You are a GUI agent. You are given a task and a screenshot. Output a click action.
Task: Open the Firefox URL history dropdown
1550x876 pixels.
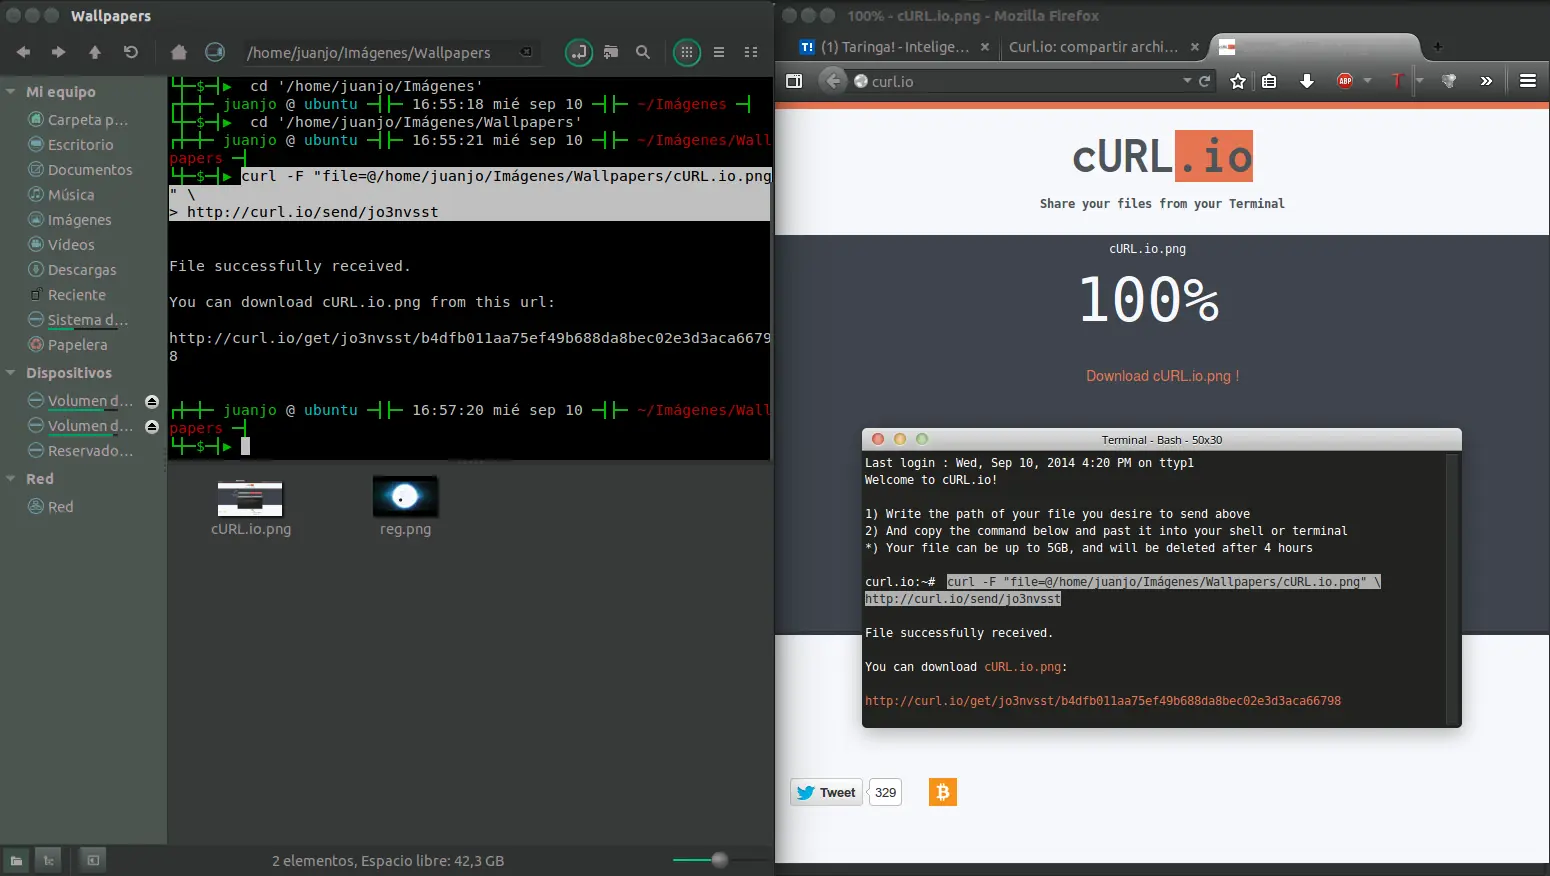click(x=1187, y=81)
